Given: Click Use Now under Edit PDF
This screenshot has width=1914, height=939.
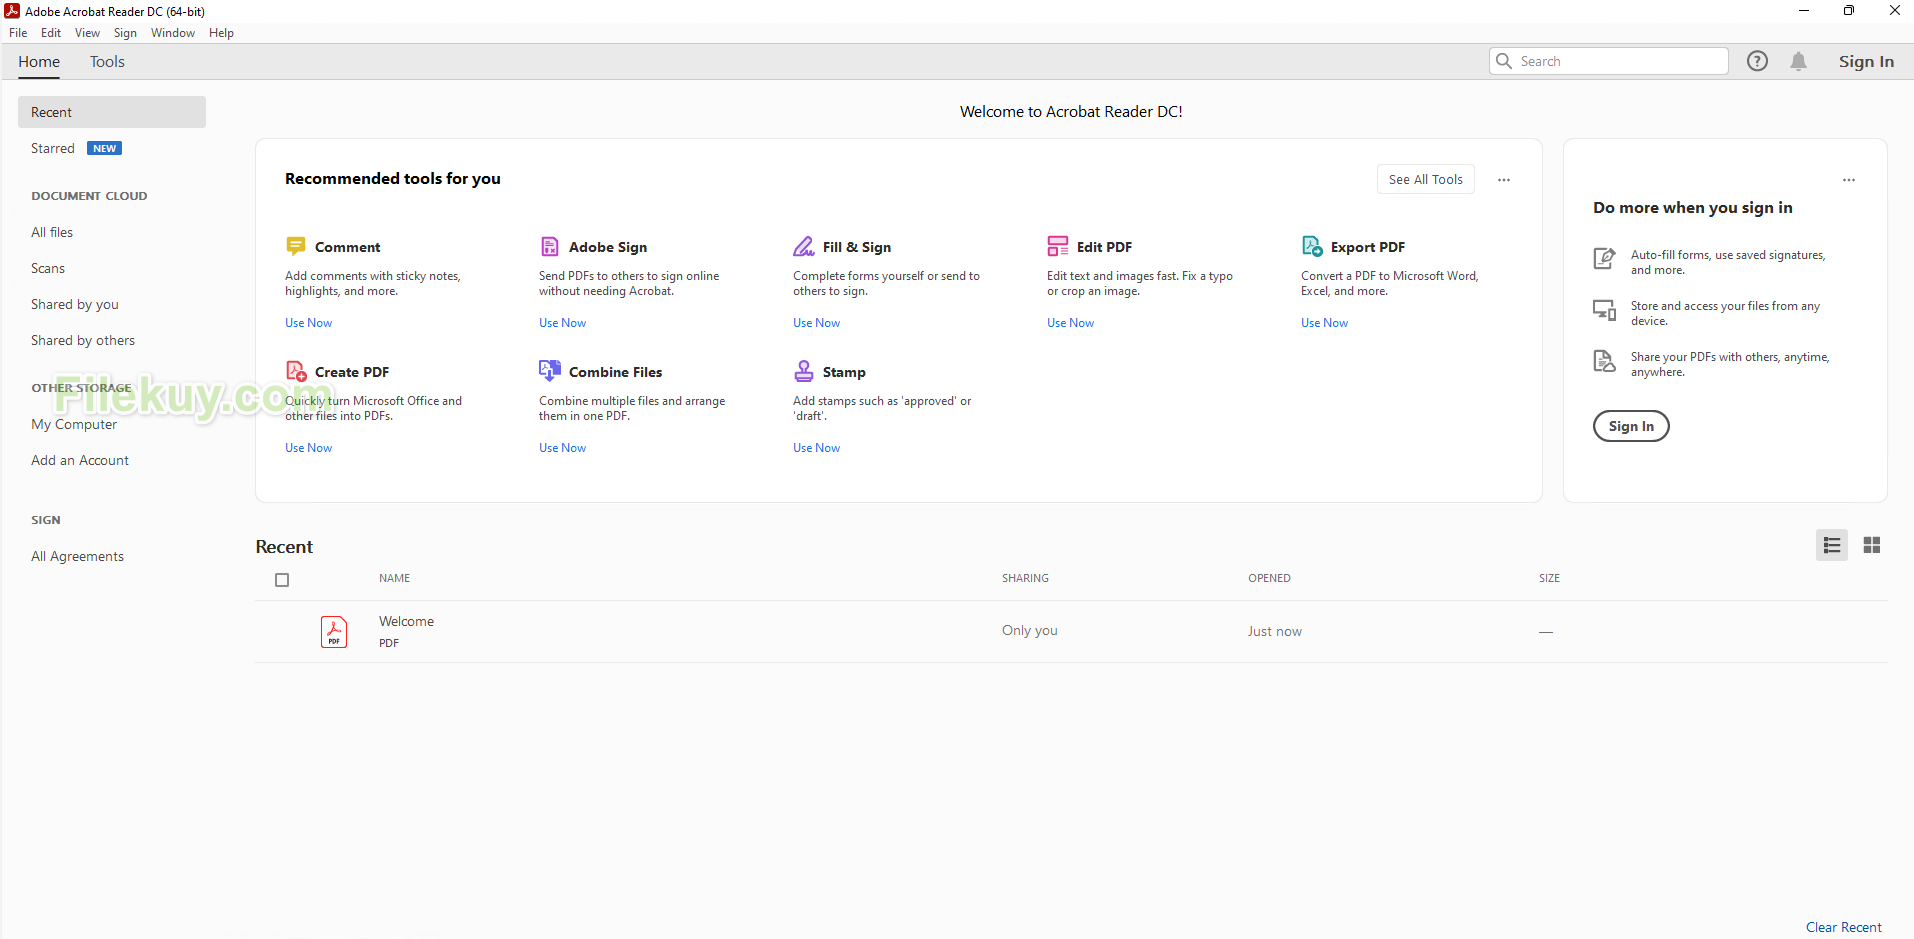Looking at the screenshot, I should (x=1070, y=323).
